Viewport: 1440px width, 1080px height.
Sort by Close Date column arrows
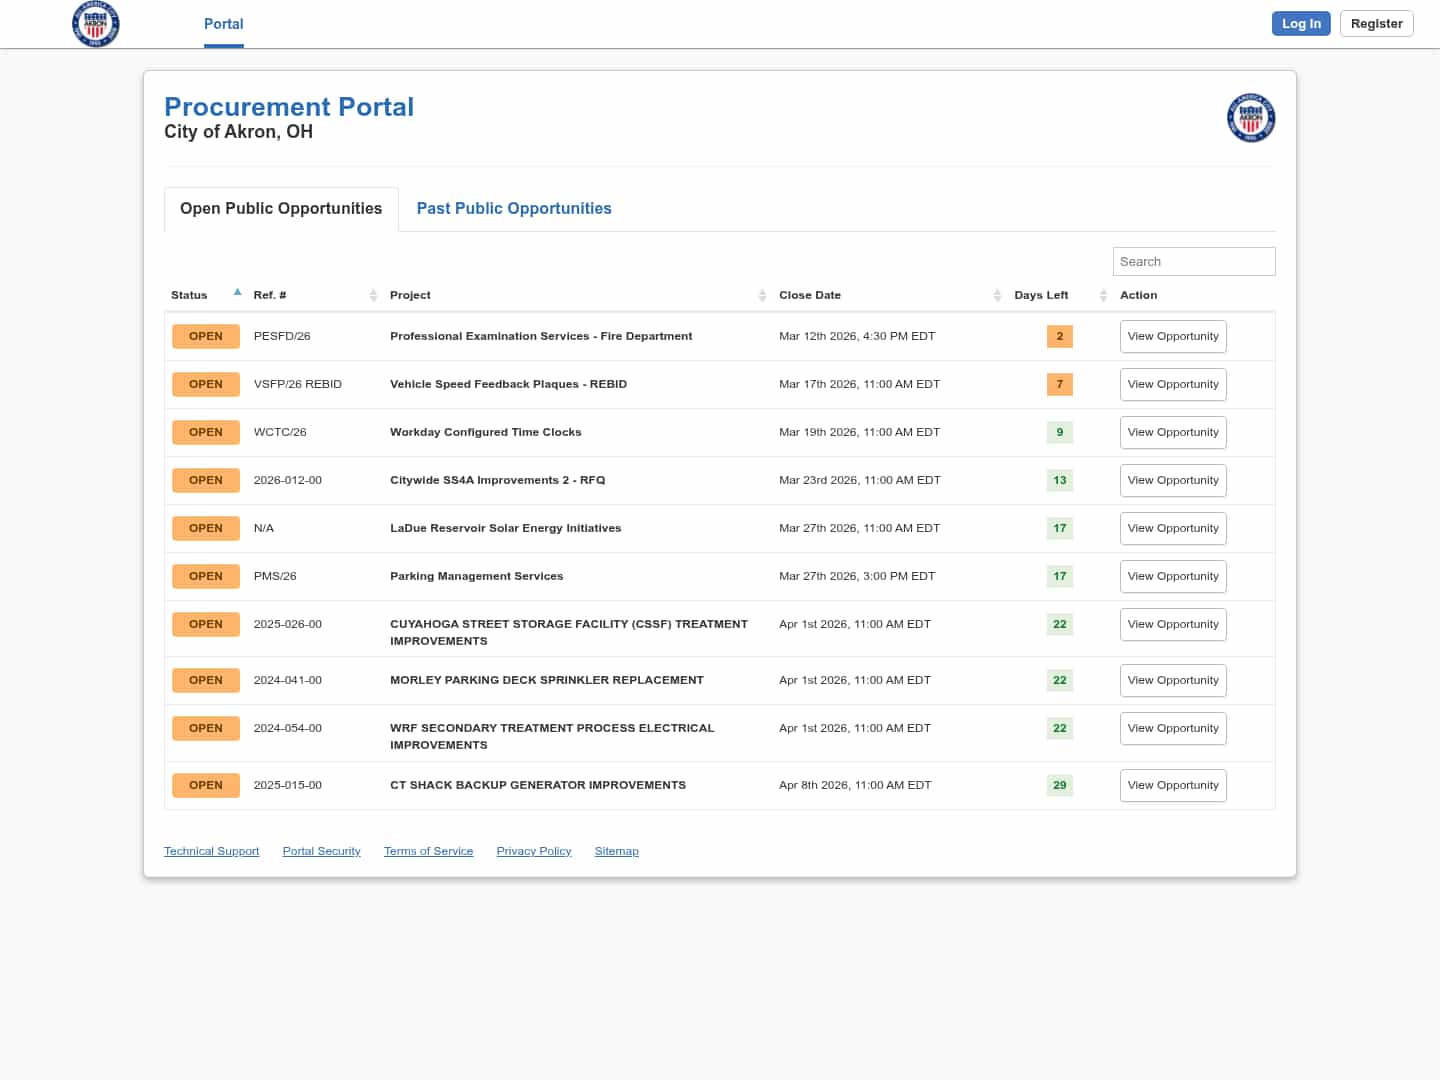(997, 295)
